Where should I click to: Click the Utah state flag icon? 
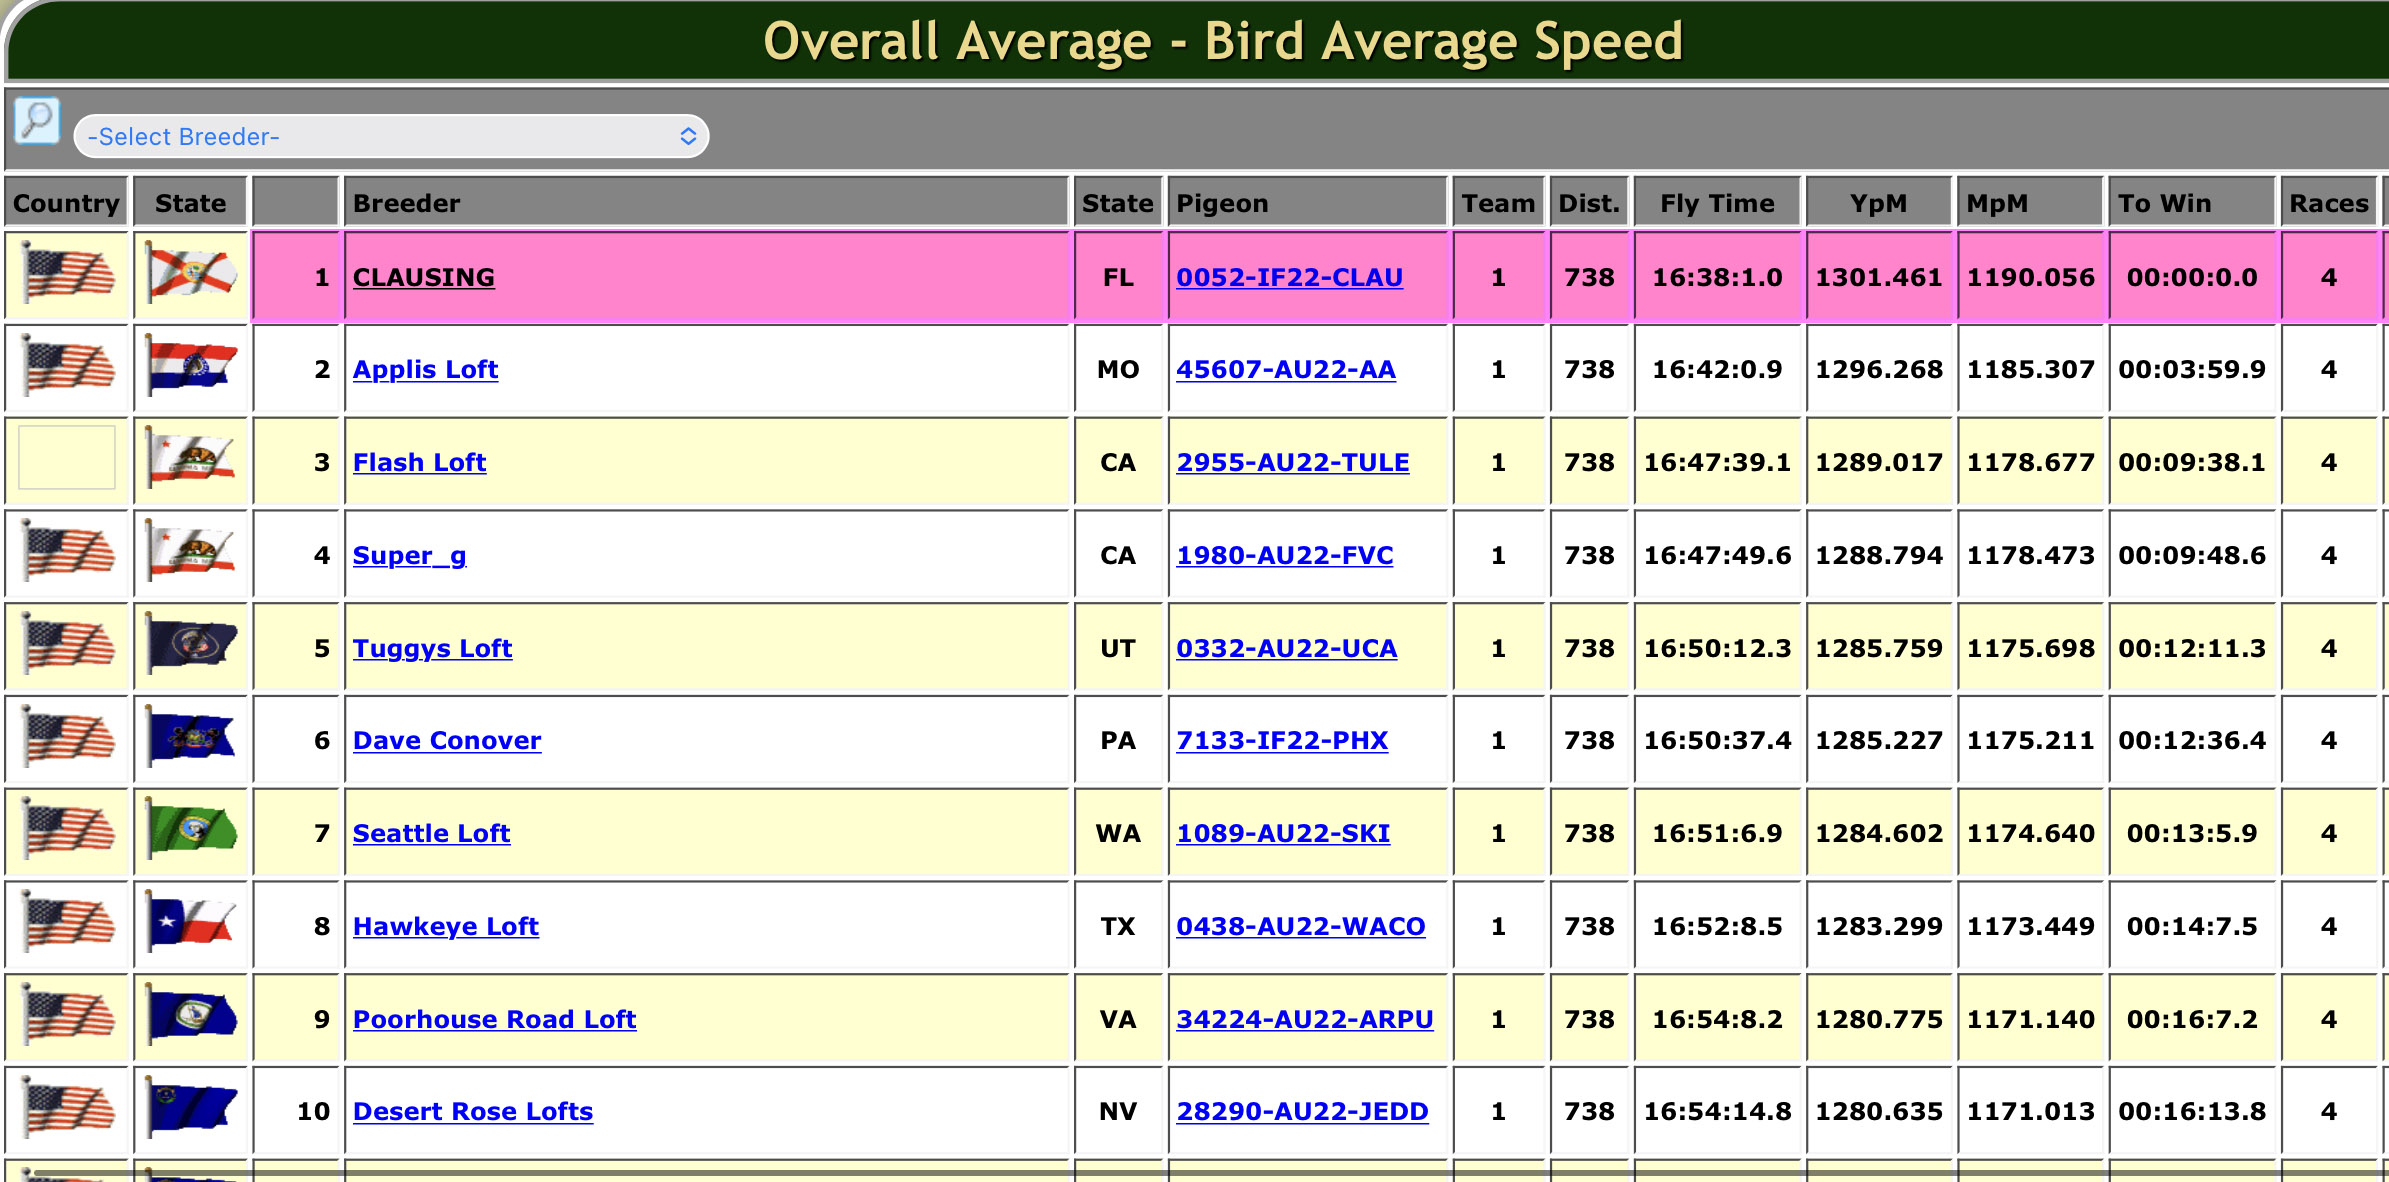pyautogui.click(x=191, y=646)
